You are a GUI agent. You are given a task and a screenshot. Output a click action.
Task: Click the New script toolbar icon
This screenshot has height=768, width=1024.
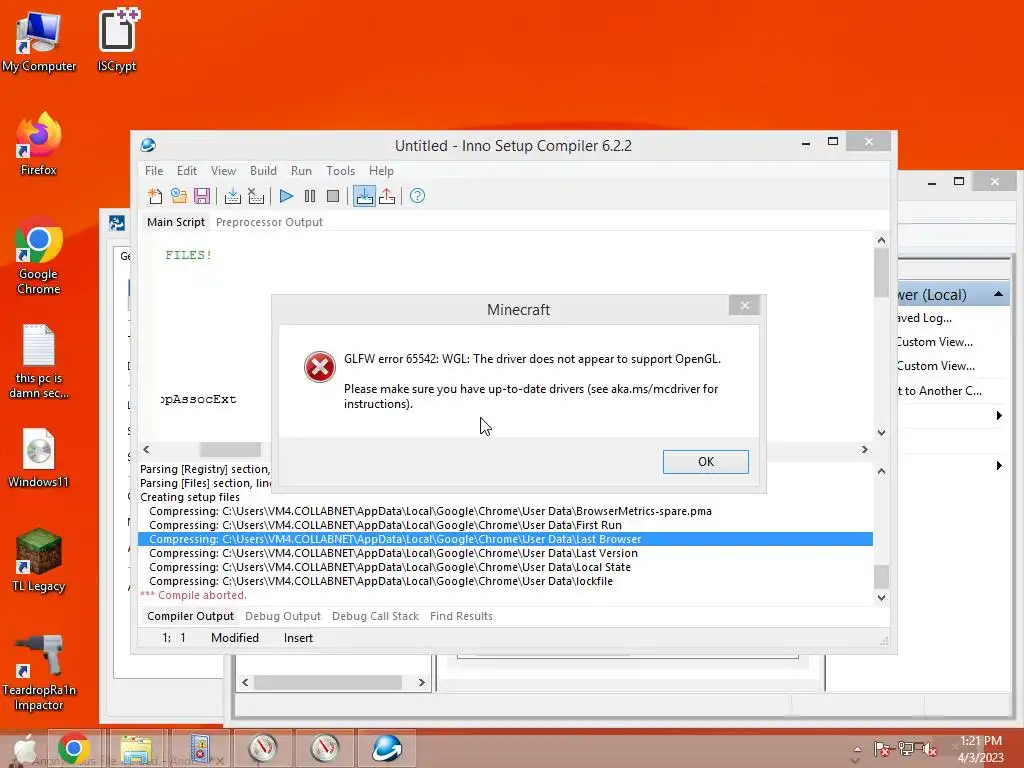click(x=155, y=196)
